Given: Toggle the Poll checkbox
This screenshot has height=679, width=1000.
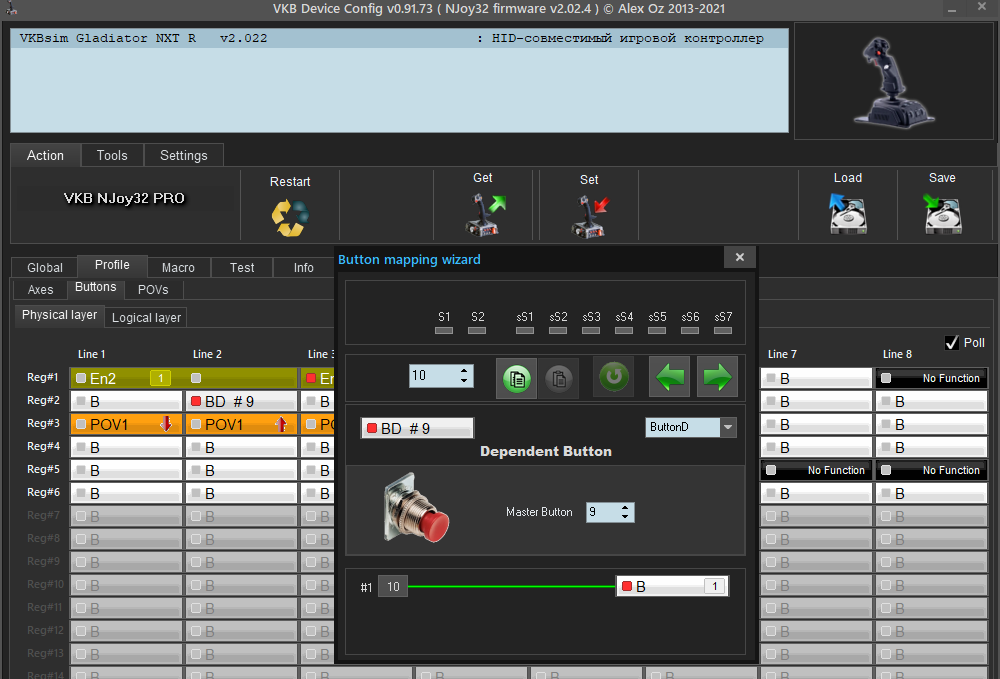Looking at the screenshot, I should 952,343.
